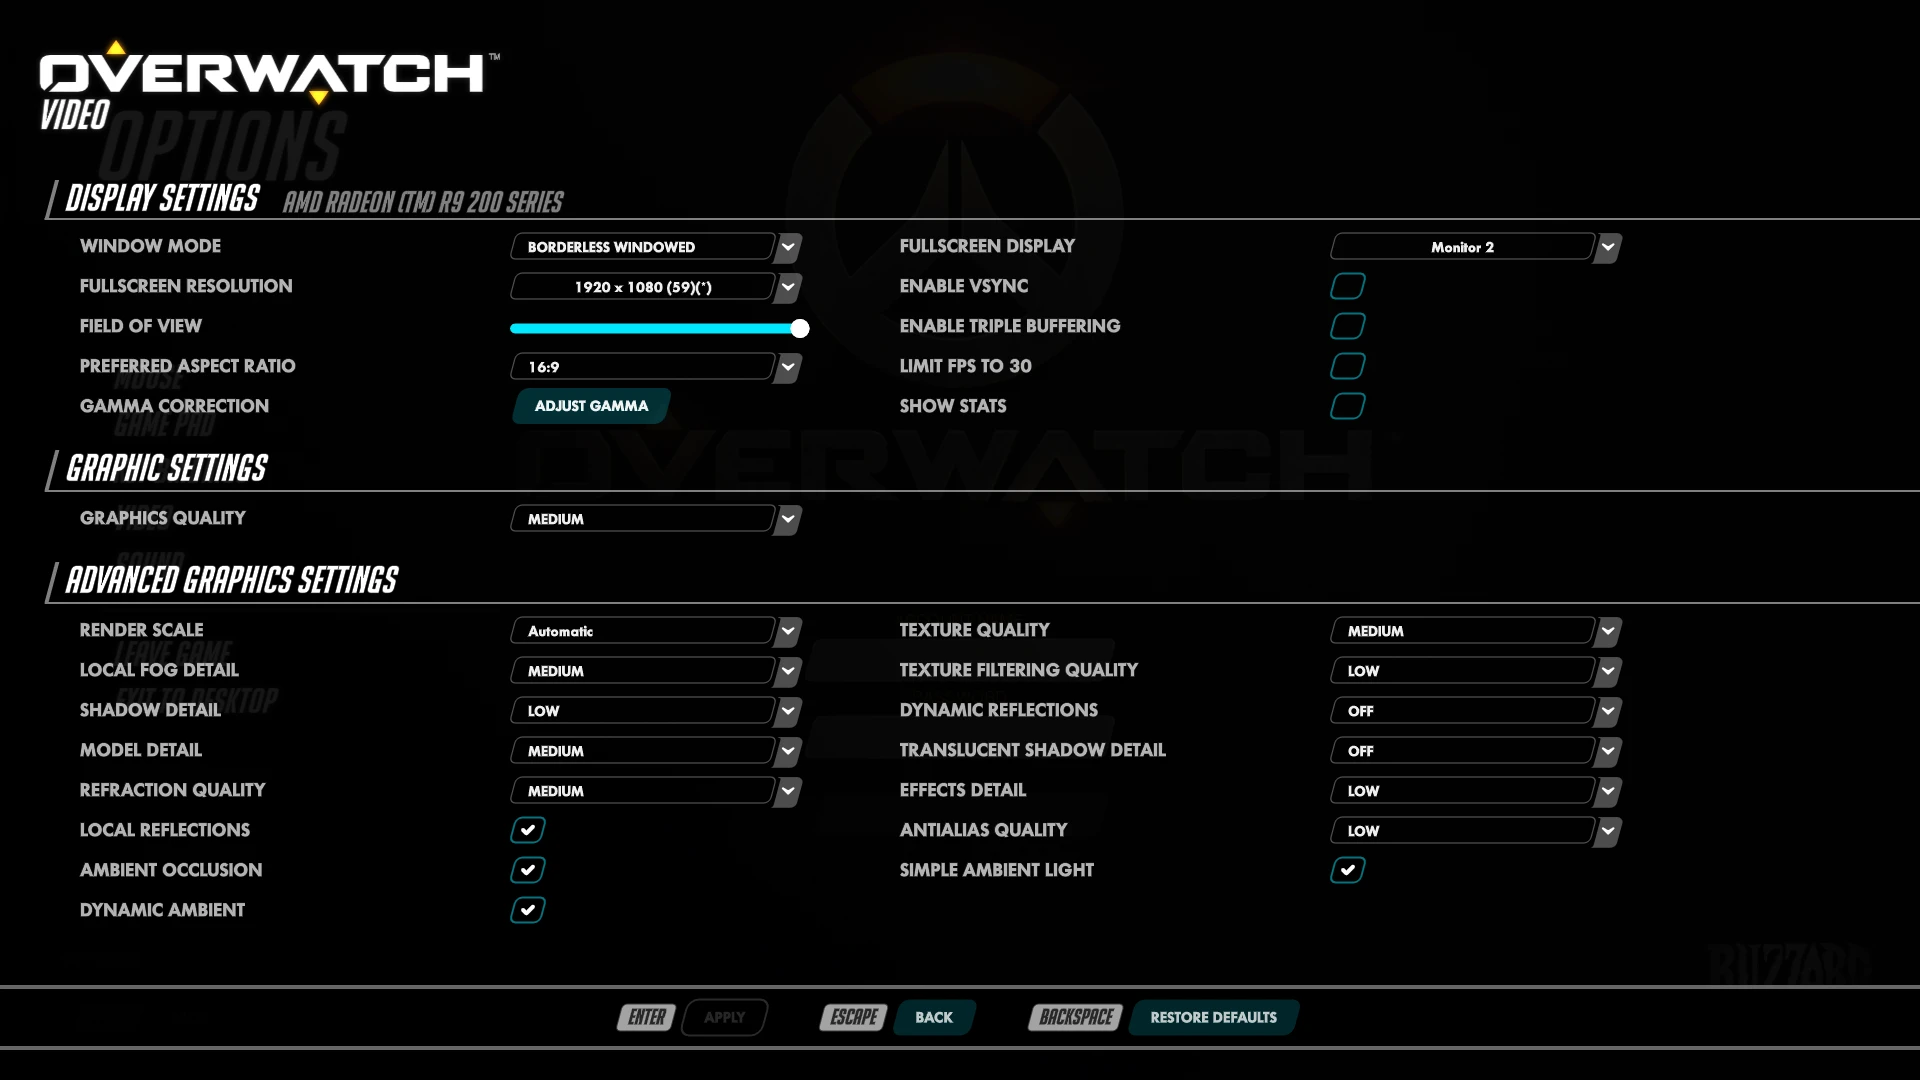Image resolution: width=1920 pixels, height=1080 pixels.
Task: Click the Restore Defaults button
Action: tap(1212, 1015)
